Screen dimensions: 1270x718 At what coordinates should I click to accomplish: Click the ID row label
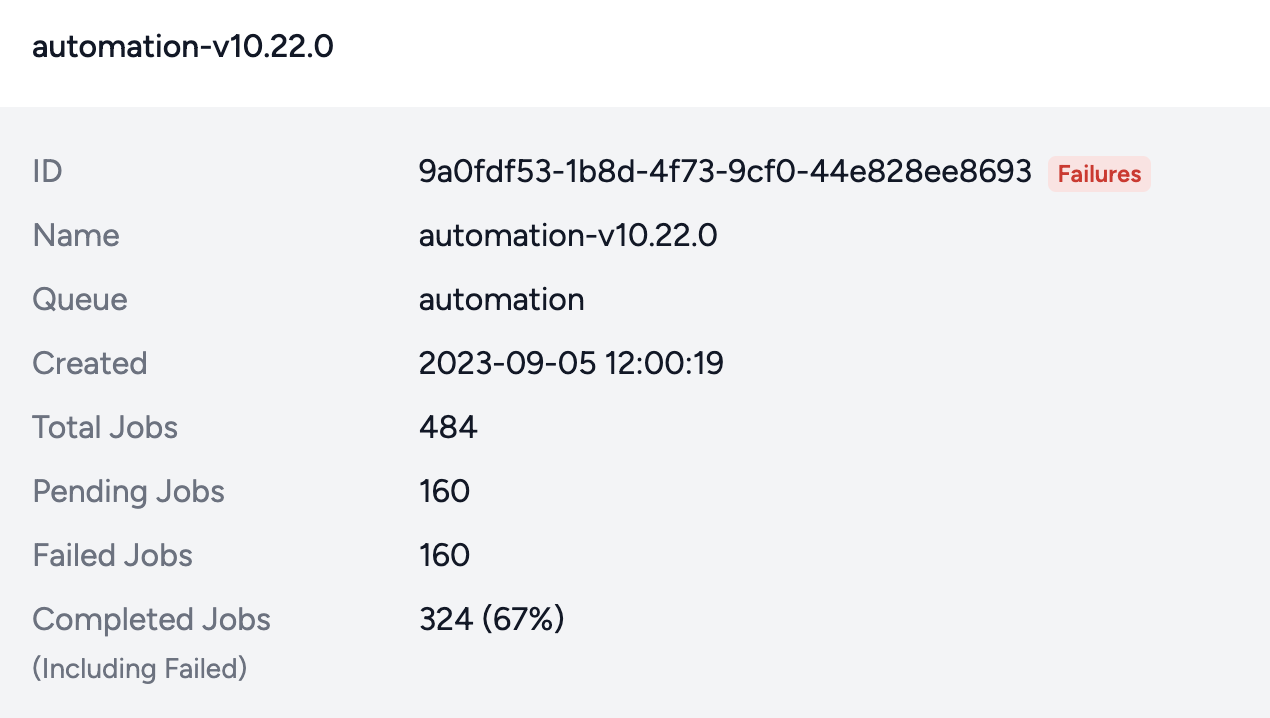47,171
